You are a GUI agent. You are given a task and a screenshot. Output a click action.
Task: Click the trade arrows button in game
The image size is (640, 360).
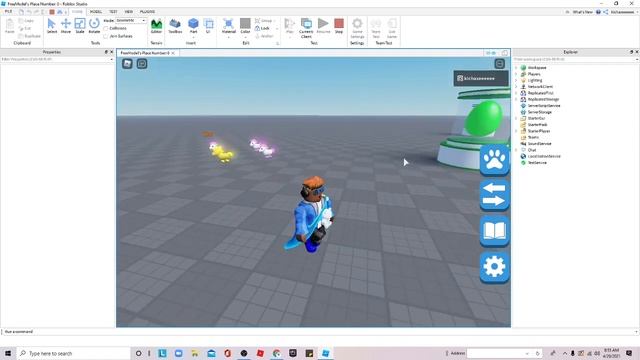(494, 195)
